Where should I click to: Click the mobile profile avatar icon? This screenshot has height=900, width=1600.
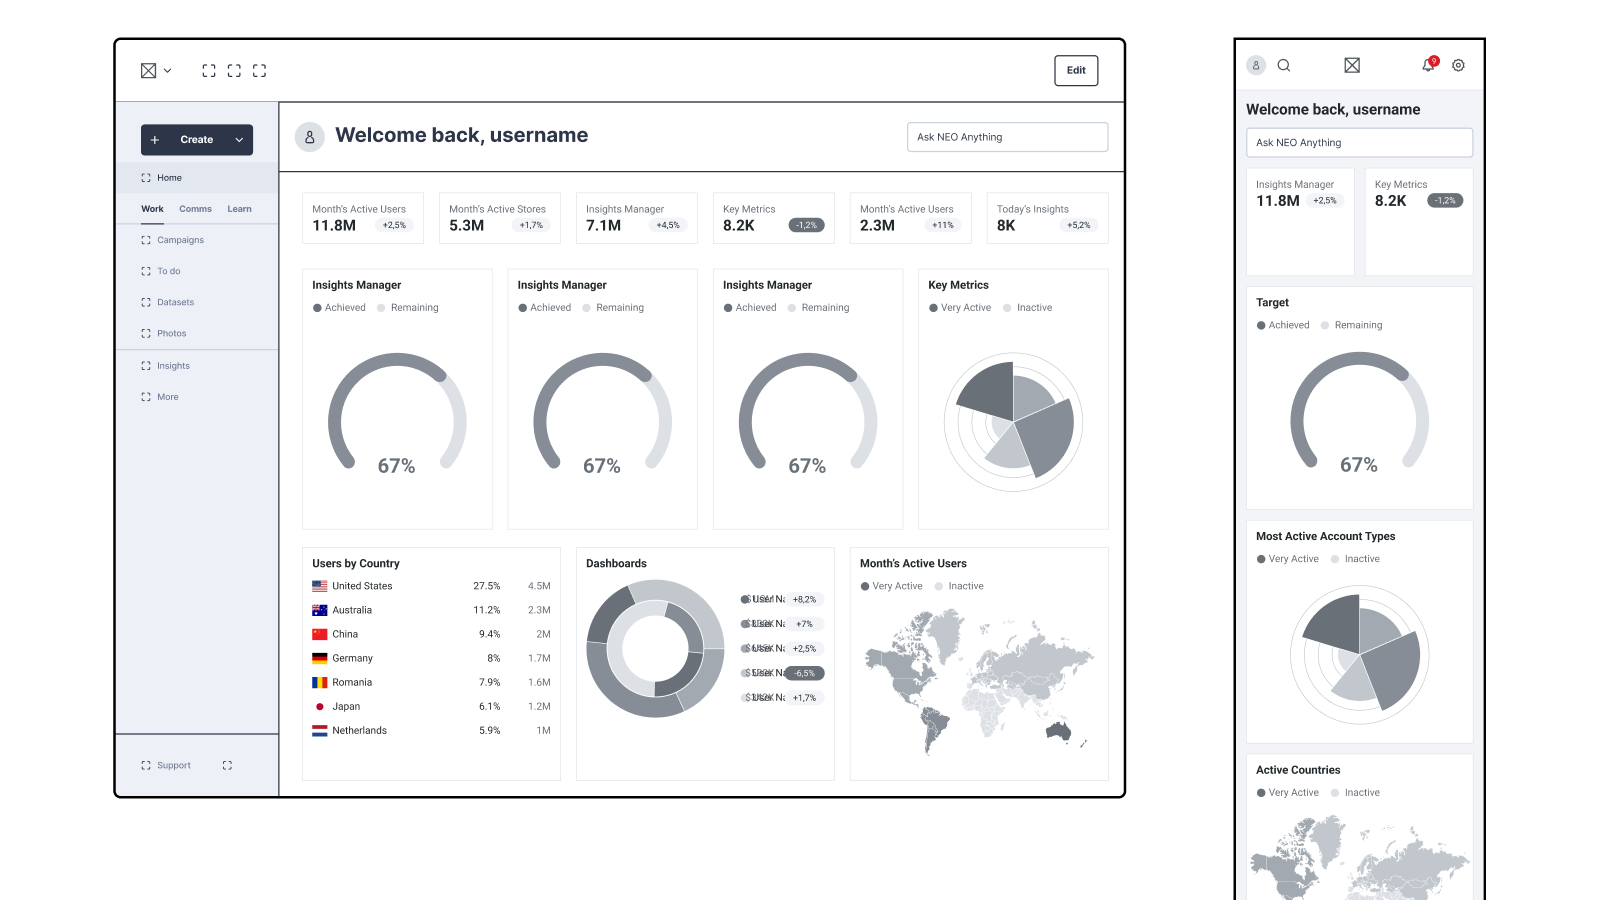(x=1256, y=65)
